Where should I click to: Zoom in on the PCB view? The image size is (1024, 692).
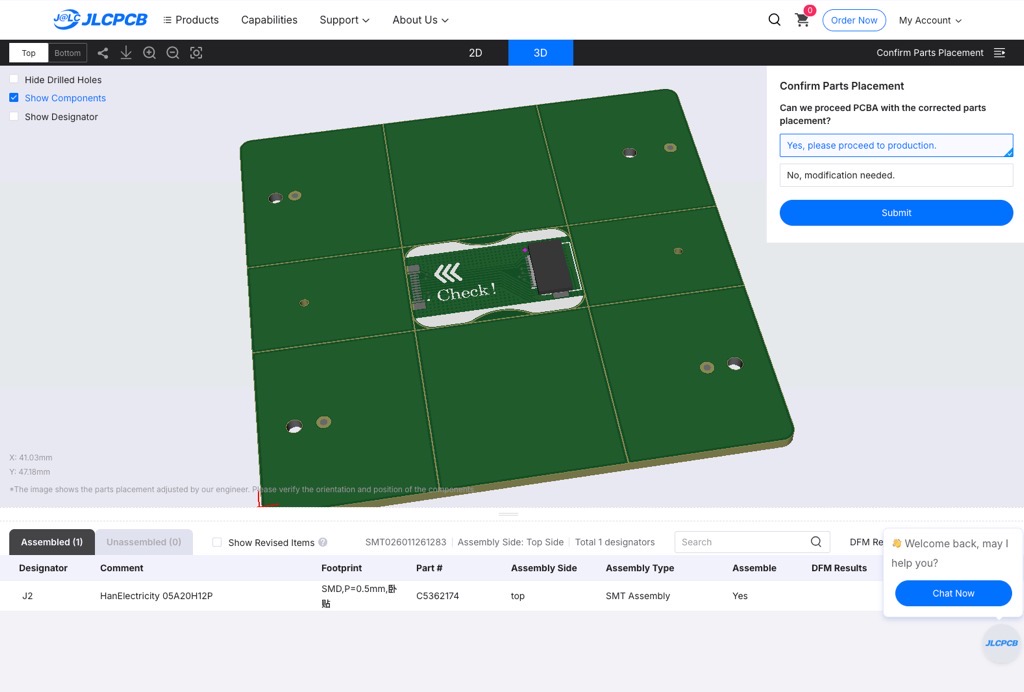[149, 53]
